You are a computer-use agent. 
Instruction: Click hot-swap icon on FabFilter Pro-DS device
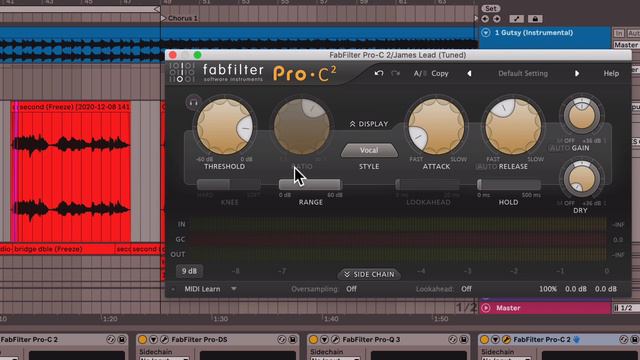click(282, 340)
